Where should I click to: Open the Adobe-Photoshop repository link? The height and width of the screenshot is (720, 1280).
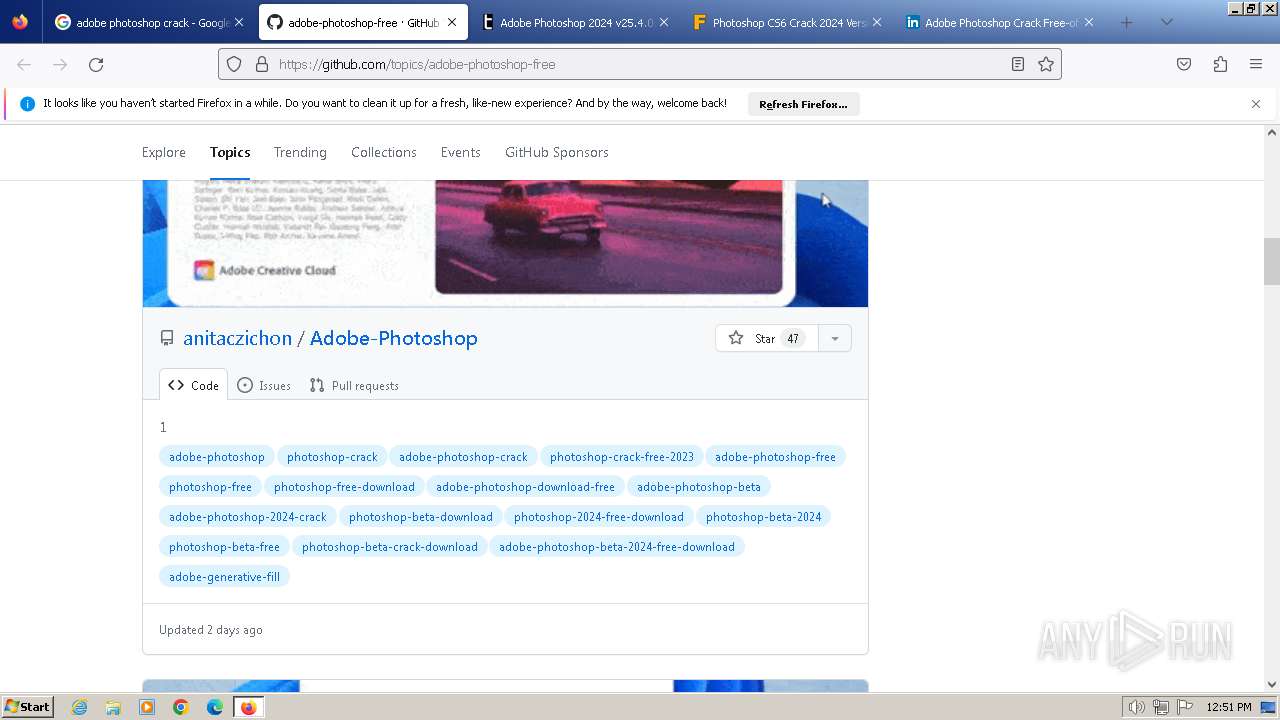coord(394,338)
